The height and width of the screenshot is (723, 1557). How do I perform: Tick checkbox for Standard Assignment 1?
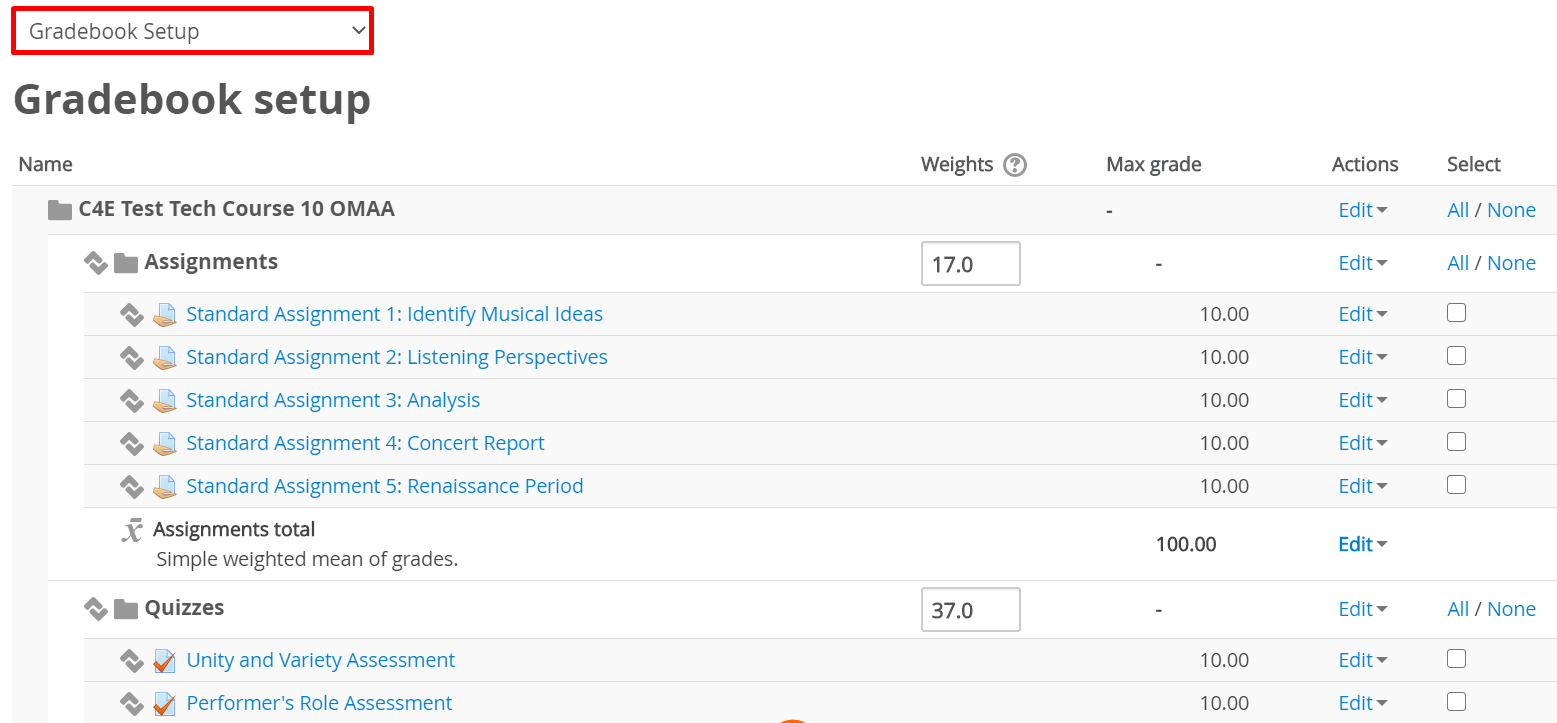point(1456,313)
